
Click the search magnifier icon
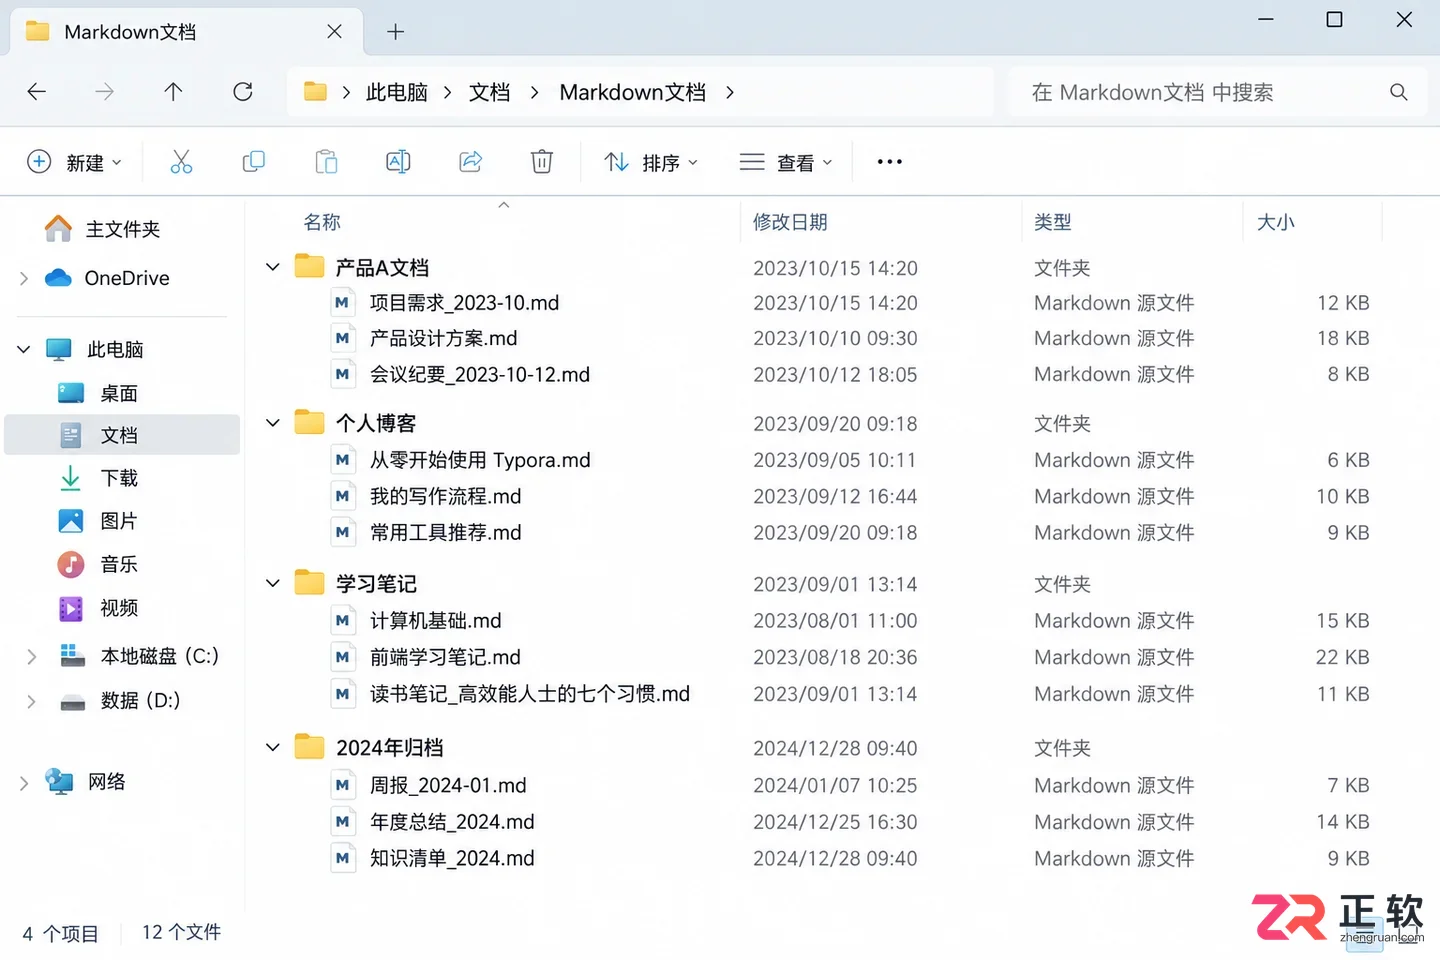coord(1399,92)
